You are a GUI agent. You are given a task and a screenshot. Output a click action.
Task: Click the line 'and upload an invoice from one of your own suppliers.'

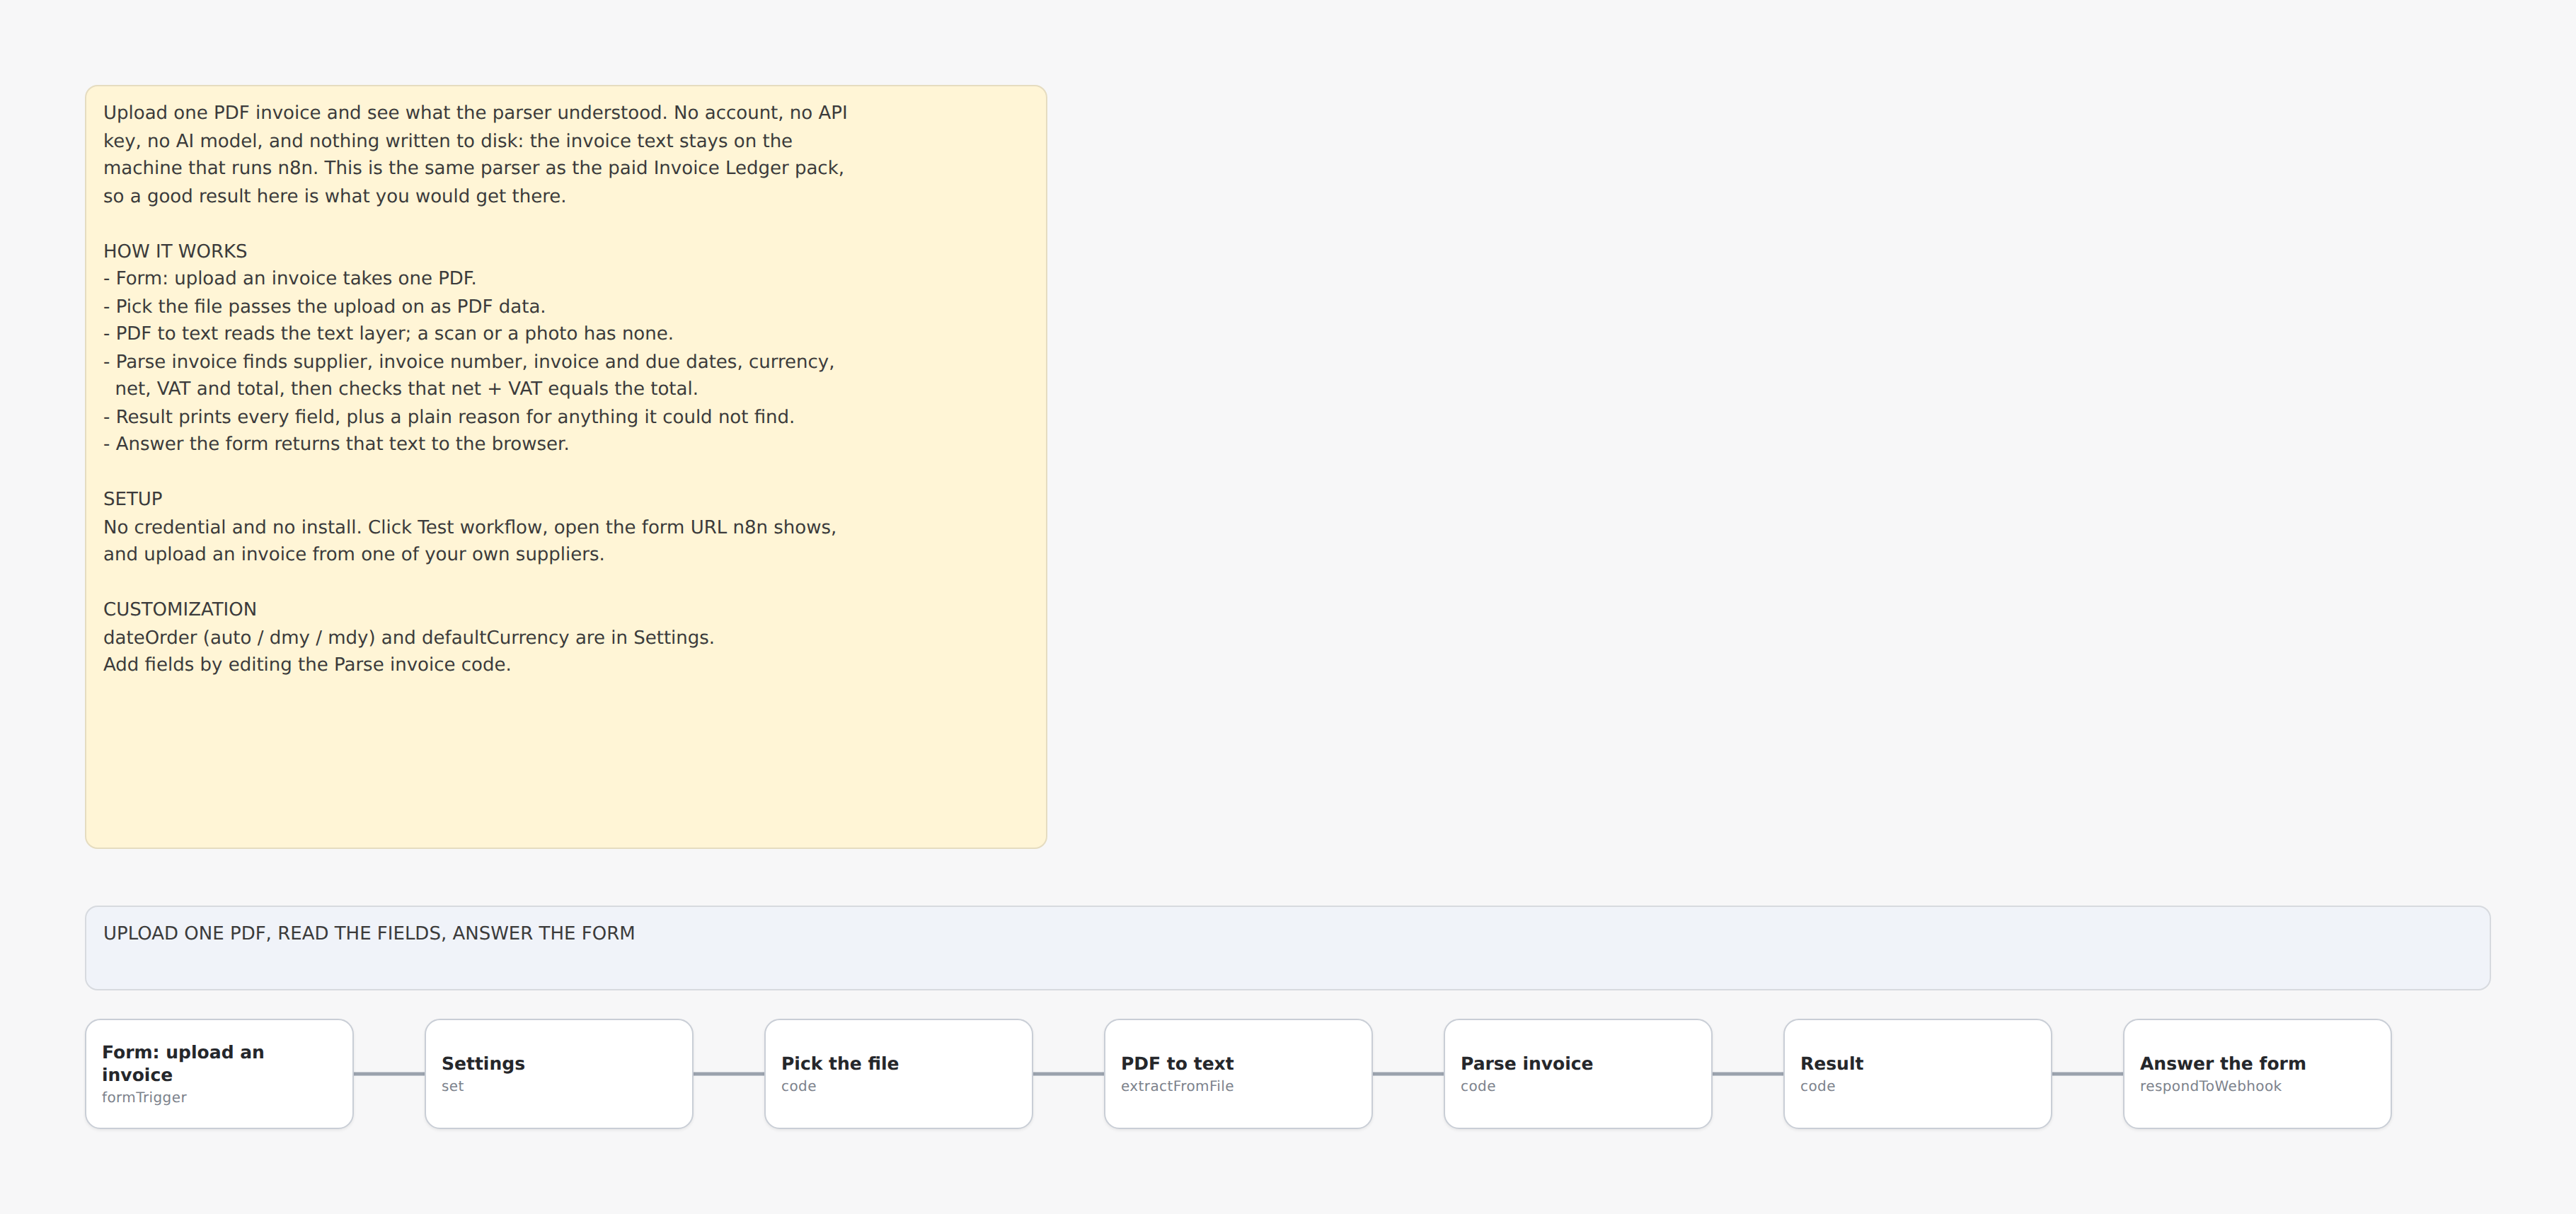(x=354, y=554)
